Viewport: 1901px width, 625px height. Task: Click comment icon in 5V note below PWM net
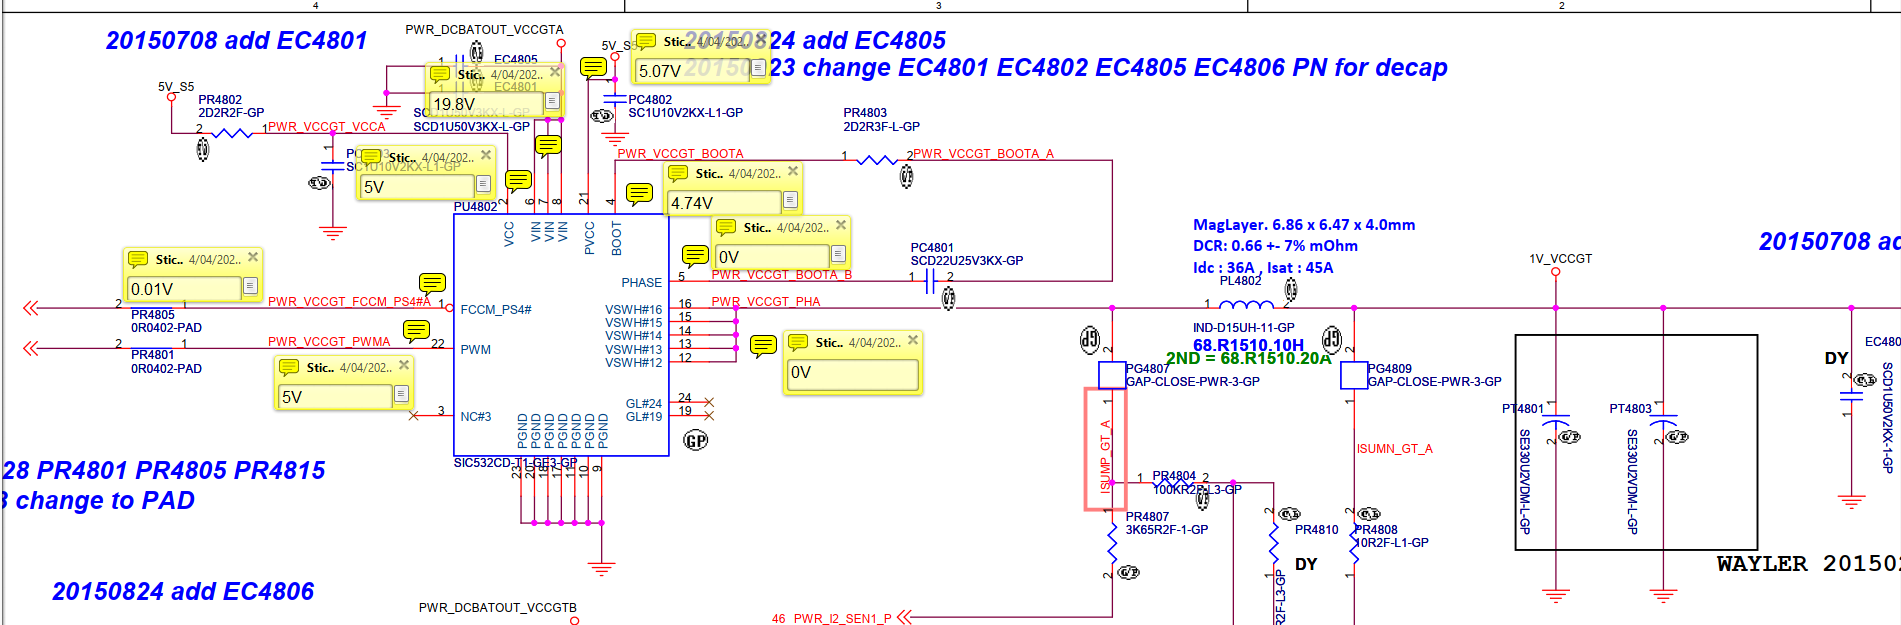coord(289,367)
